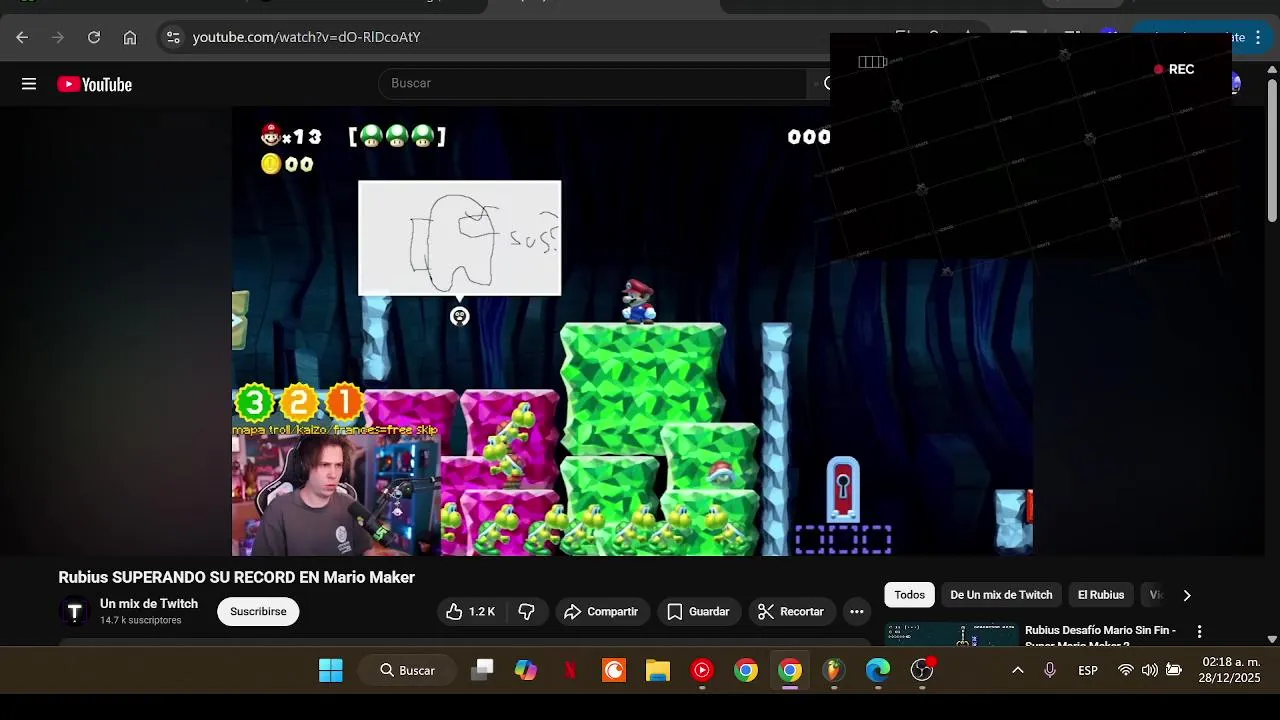The width and height of the screenshot is (1280, 720).
Task: Click the scrollbar down arrow
Action: (1272, 639)
